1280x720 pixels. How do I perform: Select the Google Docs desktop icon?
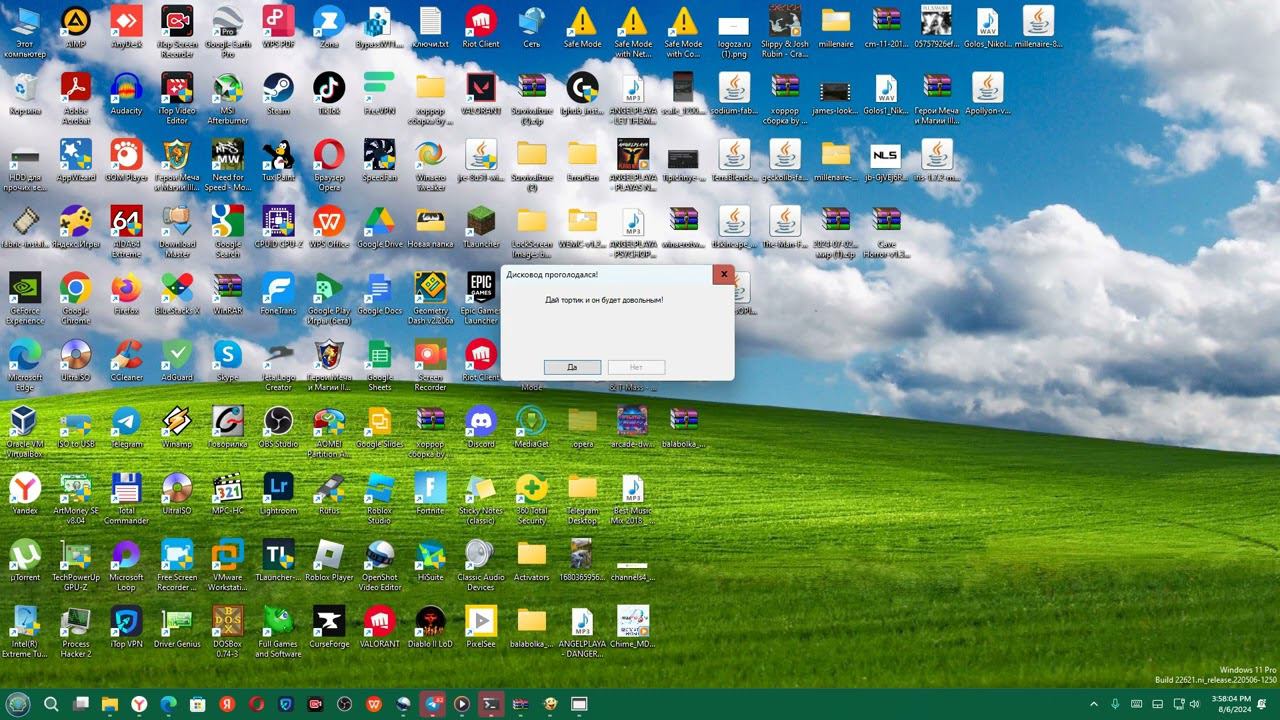coord(380,294)
